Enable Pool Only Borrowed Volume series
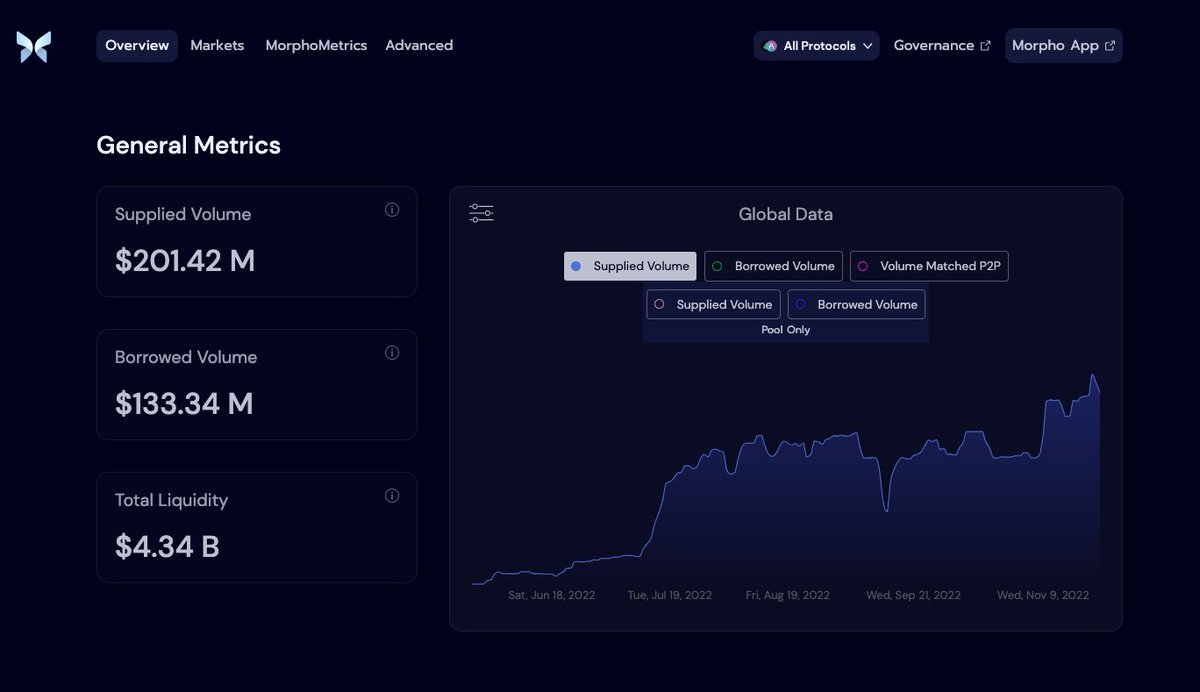This screenshot has height=692, width=1200. [856, 304]
